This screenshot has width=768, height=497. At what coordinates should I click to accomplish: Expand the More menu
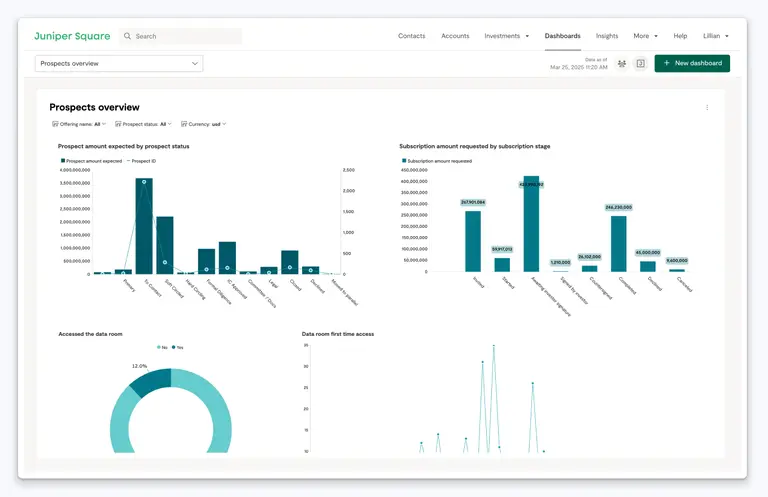[x=645, y=36]
